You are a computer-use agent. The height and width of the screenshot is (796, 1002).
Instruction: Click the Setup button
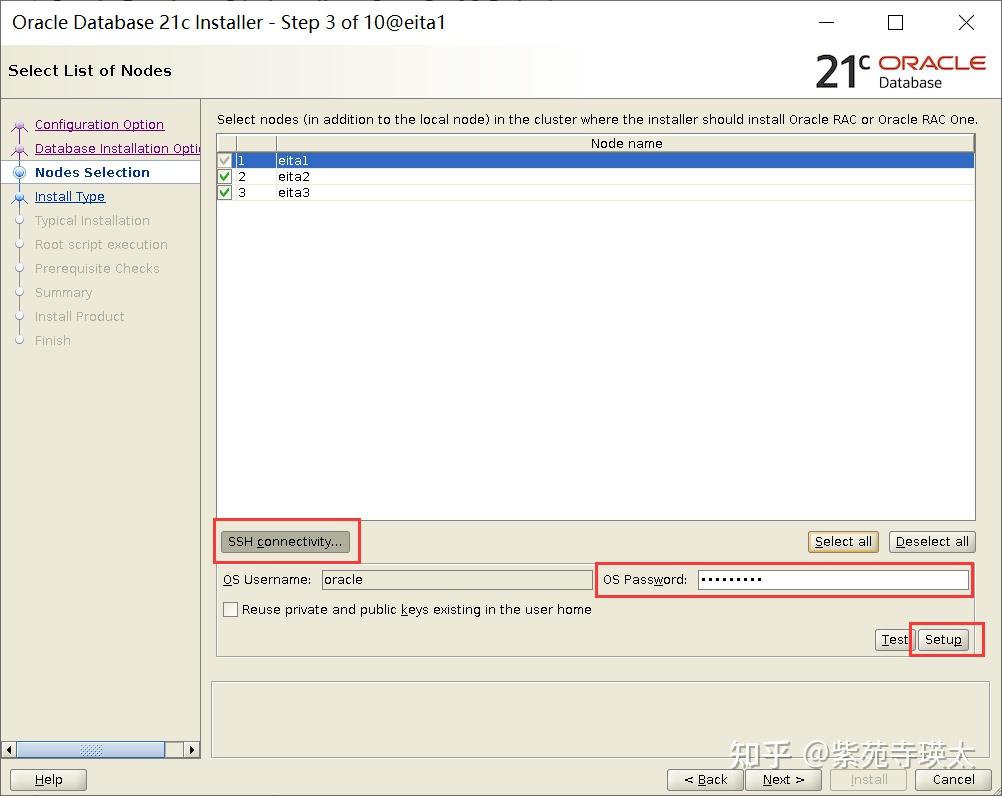943,639
